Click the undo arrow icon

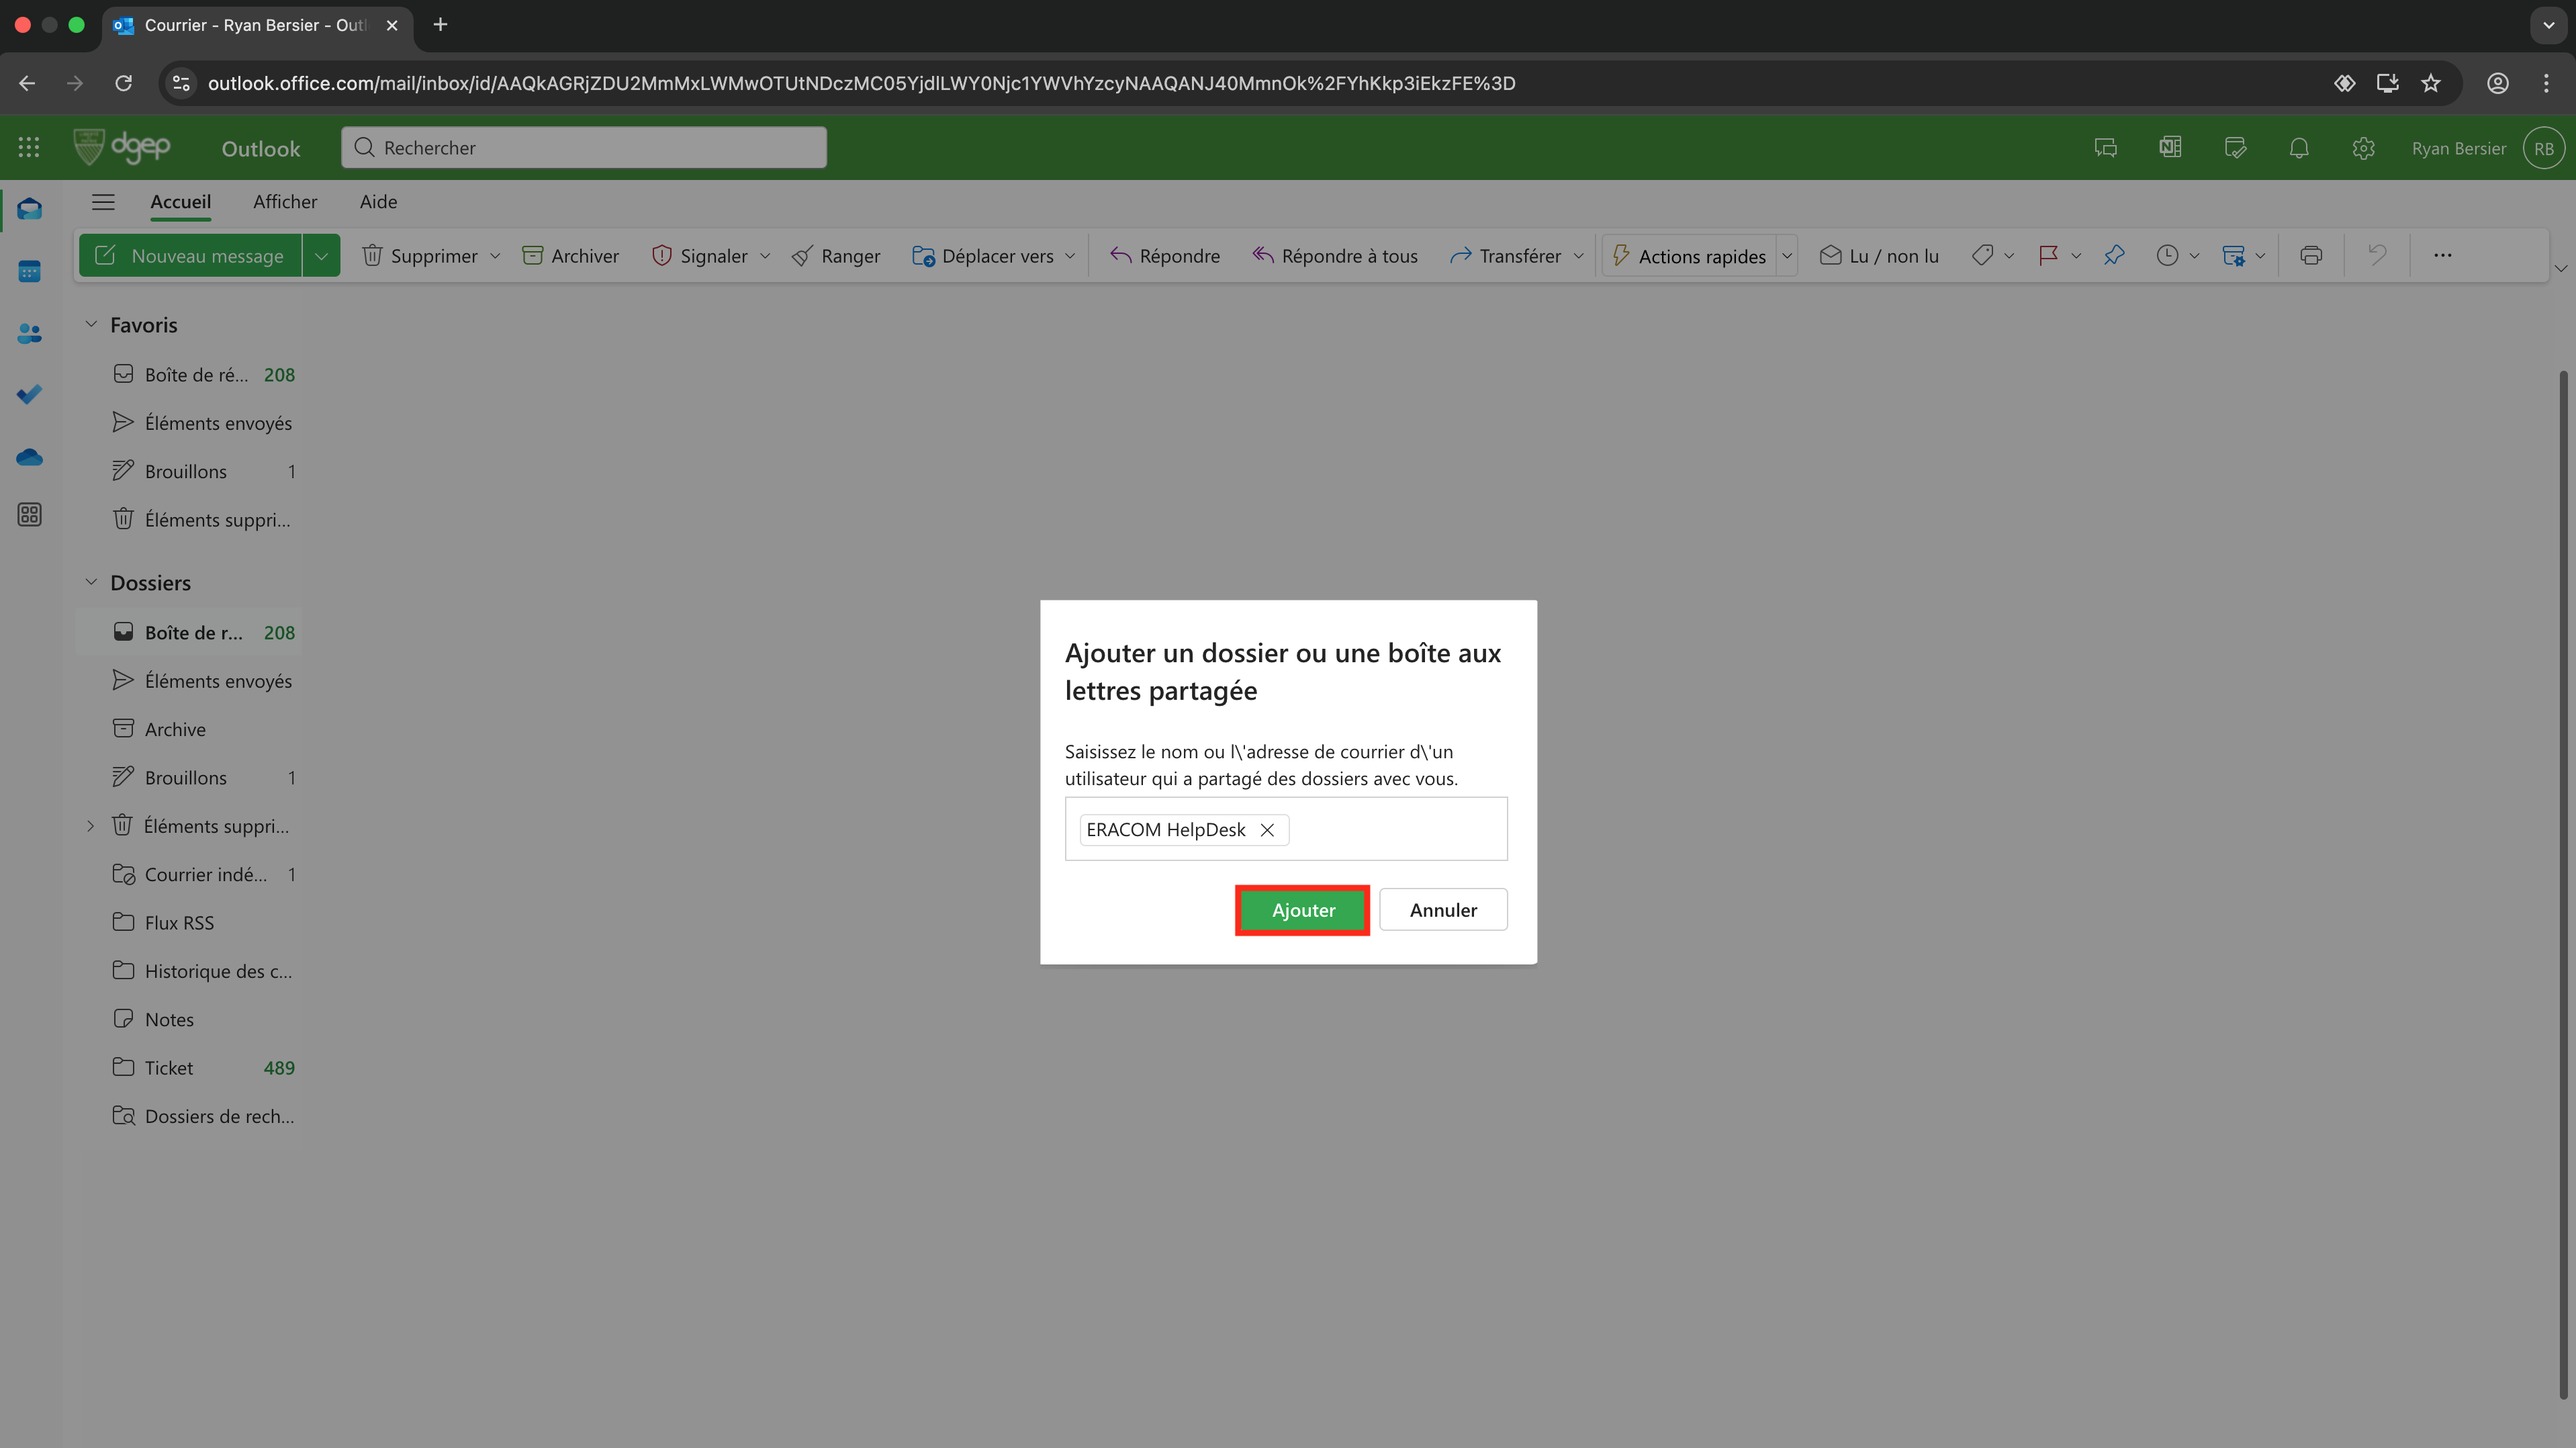[x=2377, y=256]
